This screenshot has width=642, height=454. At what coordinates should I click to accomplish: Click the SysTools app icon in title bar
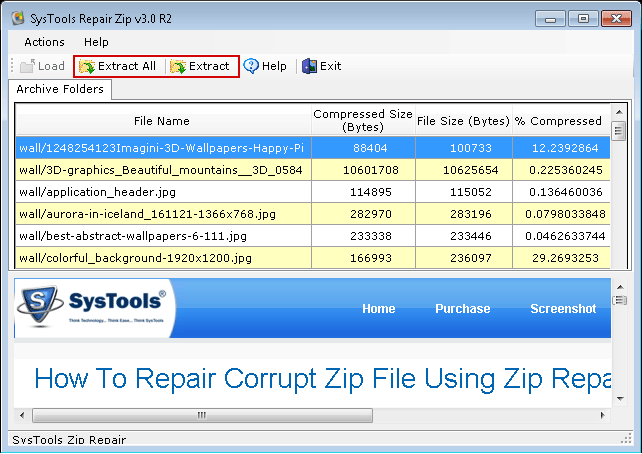(18, 18)
